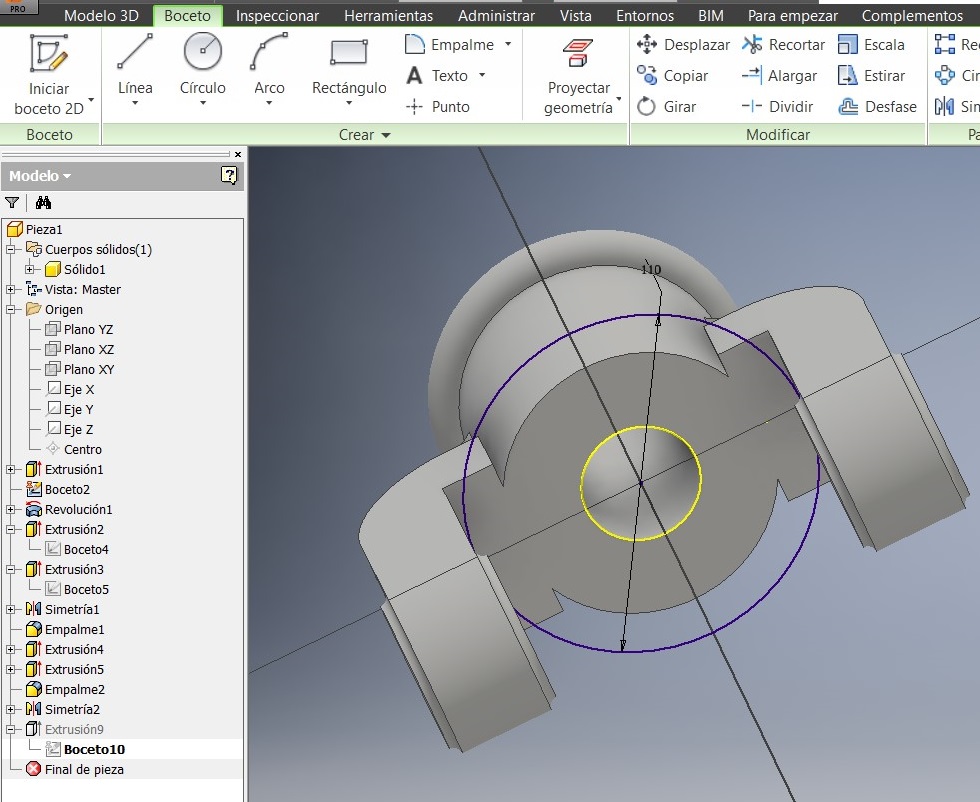Viewport: 980px width, 802px height.
Task: Expand the Simetría1 feature
Action: click(x=10, y=609)
